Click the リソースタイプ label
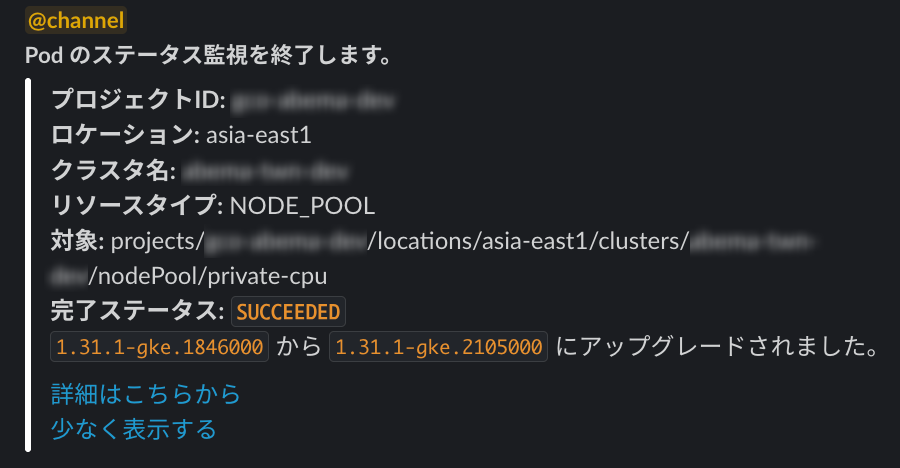Image resolution: width=900 pixels, height=468 pixels. [x=136, y=206]
